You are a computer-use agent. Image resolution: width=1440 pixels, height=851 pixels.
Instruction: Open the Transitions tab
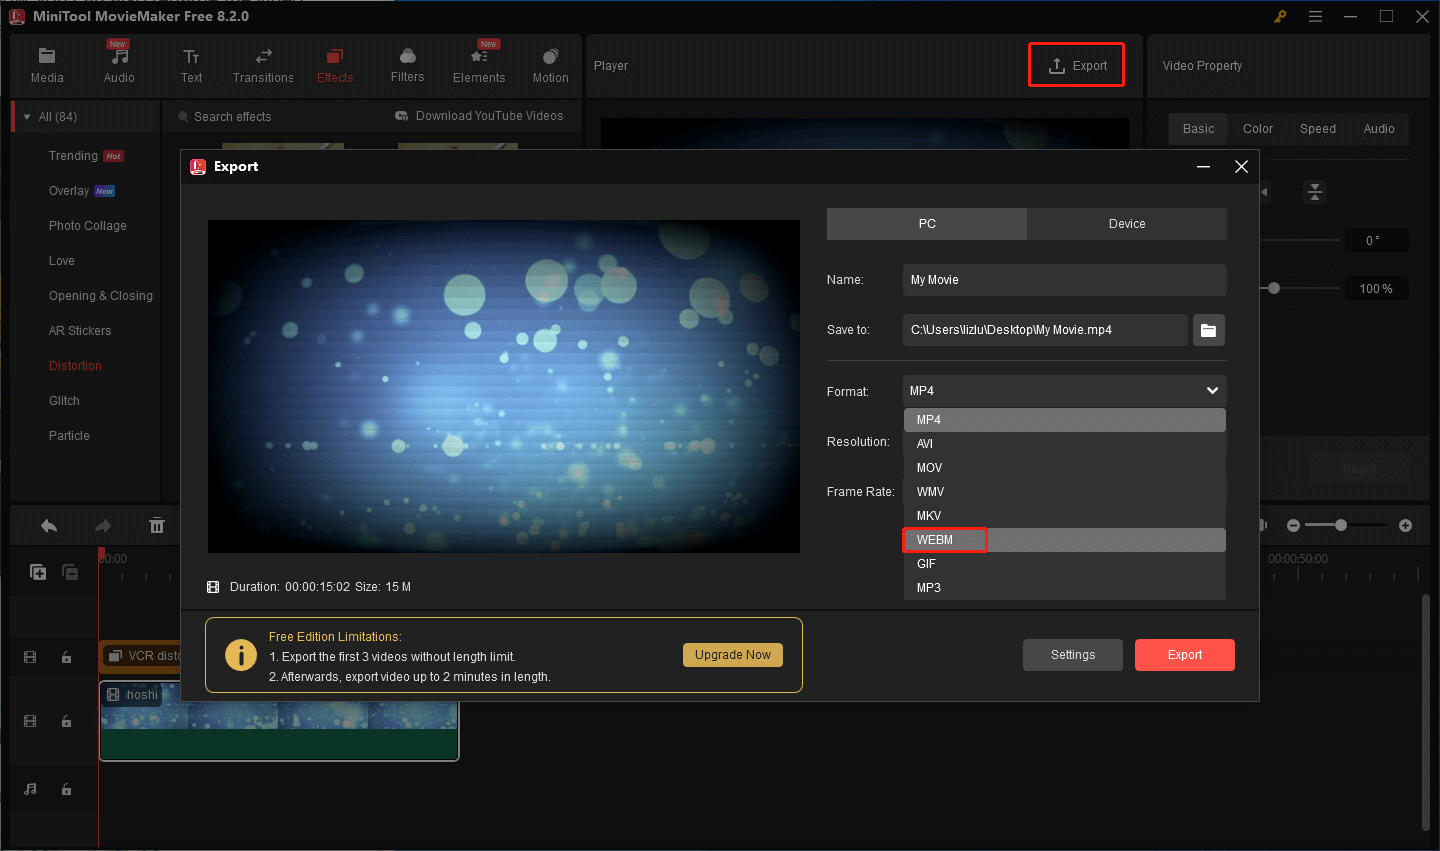pyautogui.click(x=263, y=66)
